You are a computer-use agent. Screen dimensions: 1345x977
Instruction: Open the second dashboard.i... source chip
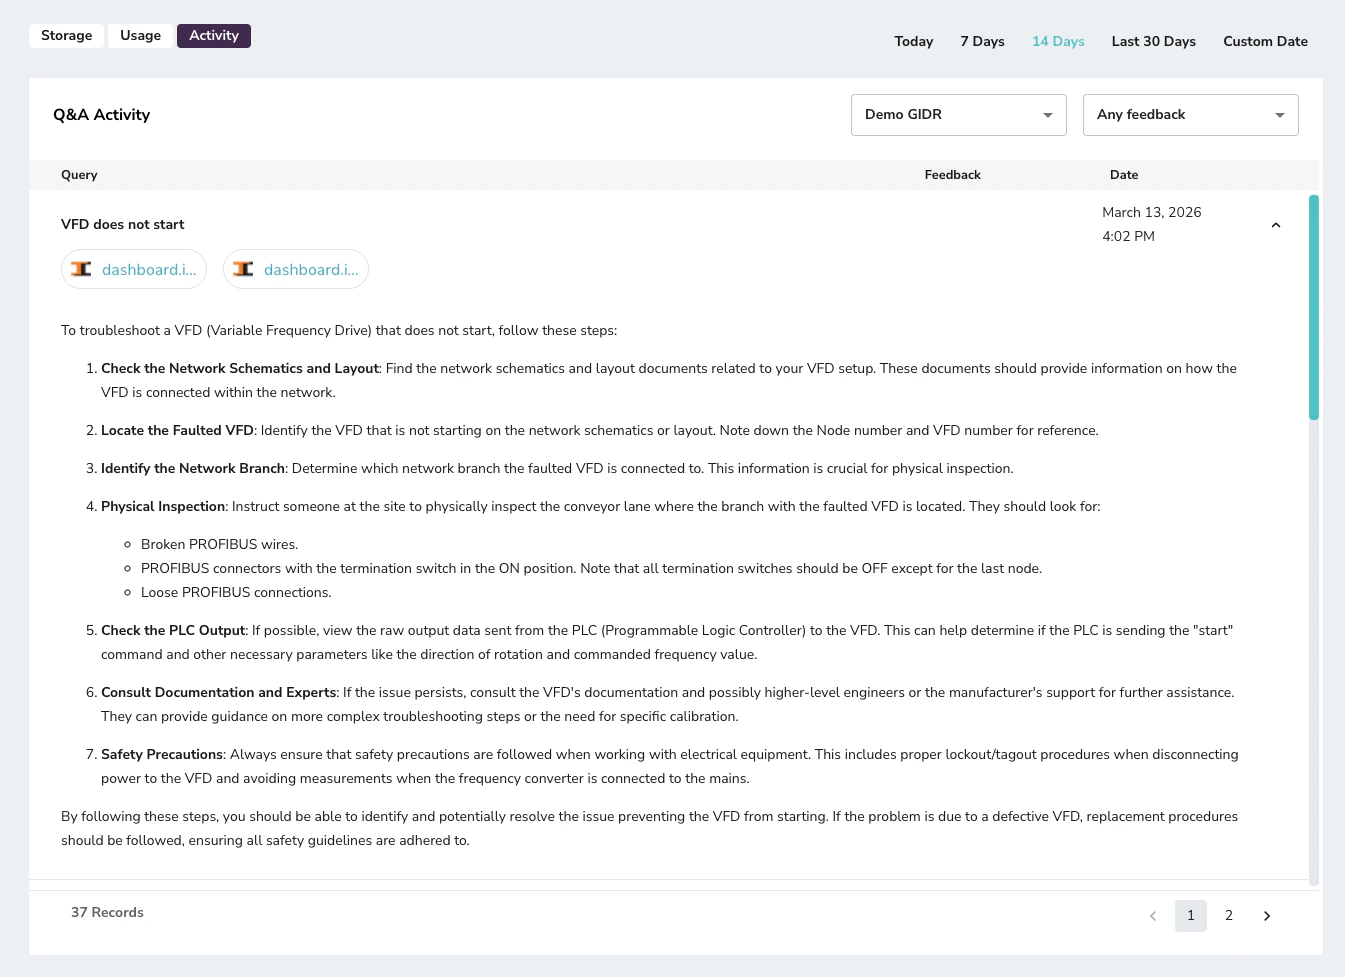296,269
